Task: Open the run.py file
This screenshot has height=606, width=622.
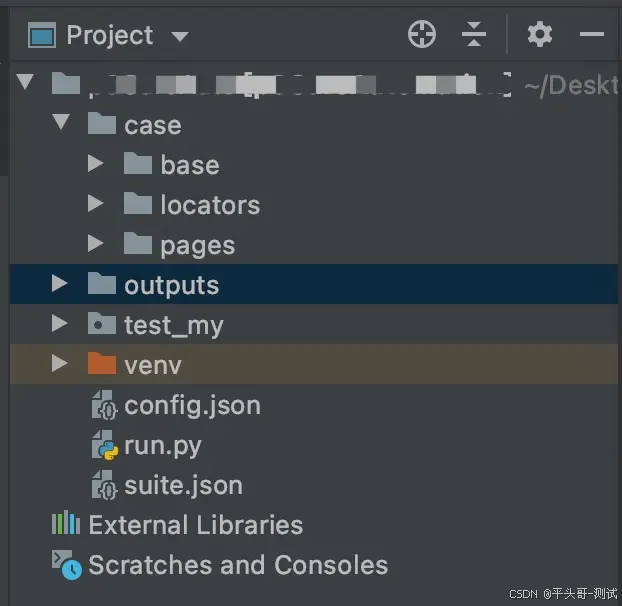Action: (163, 447)
